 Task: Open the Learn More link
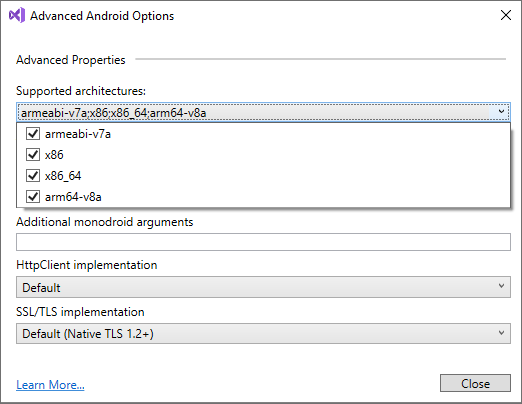coord(50,385)
